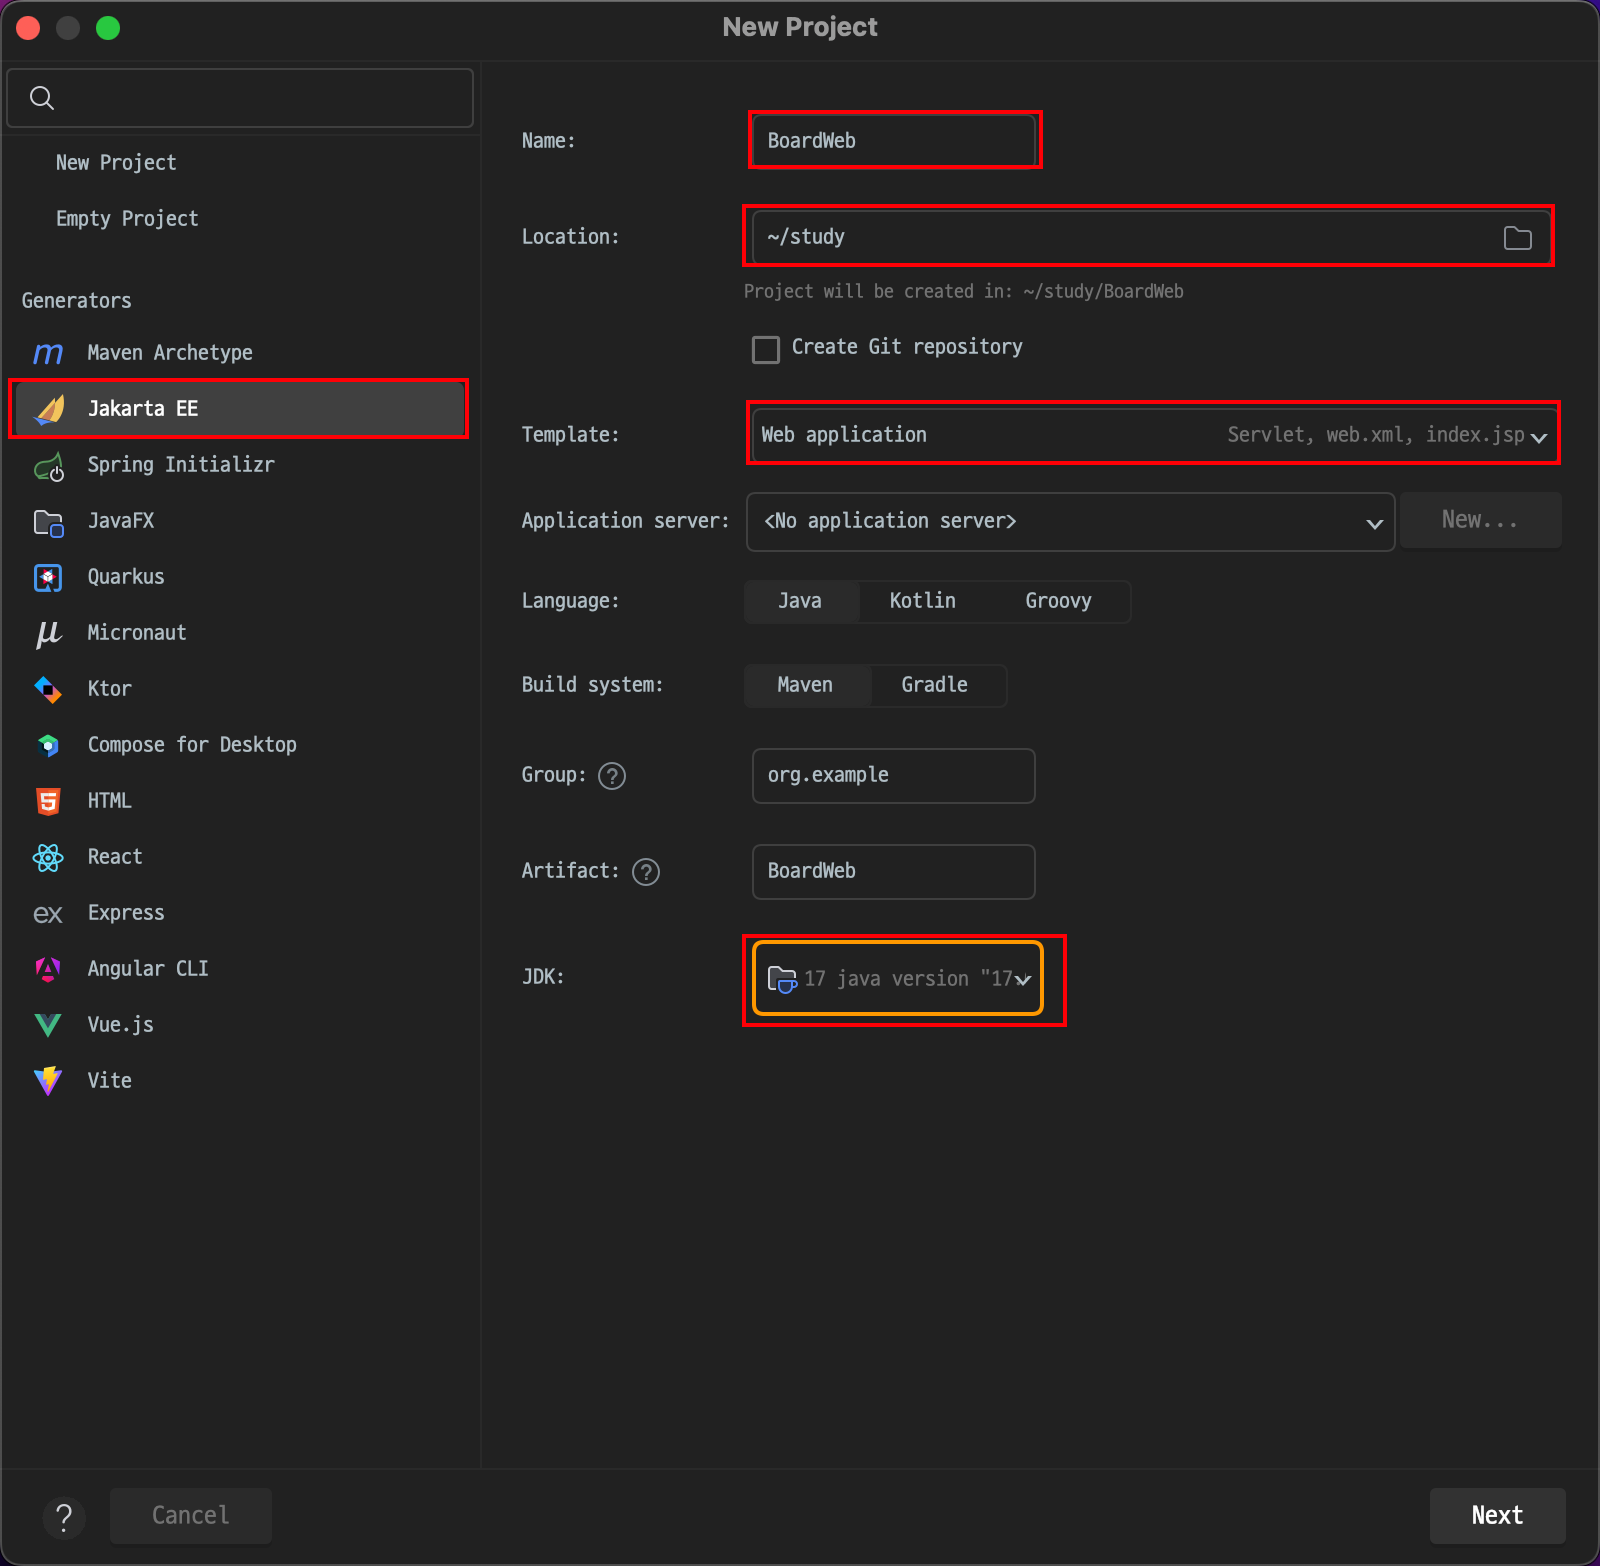The height and width of the screenshot is (1566, 1600).
Task: Select New Project in sidebar
Action: click(116, 163)
